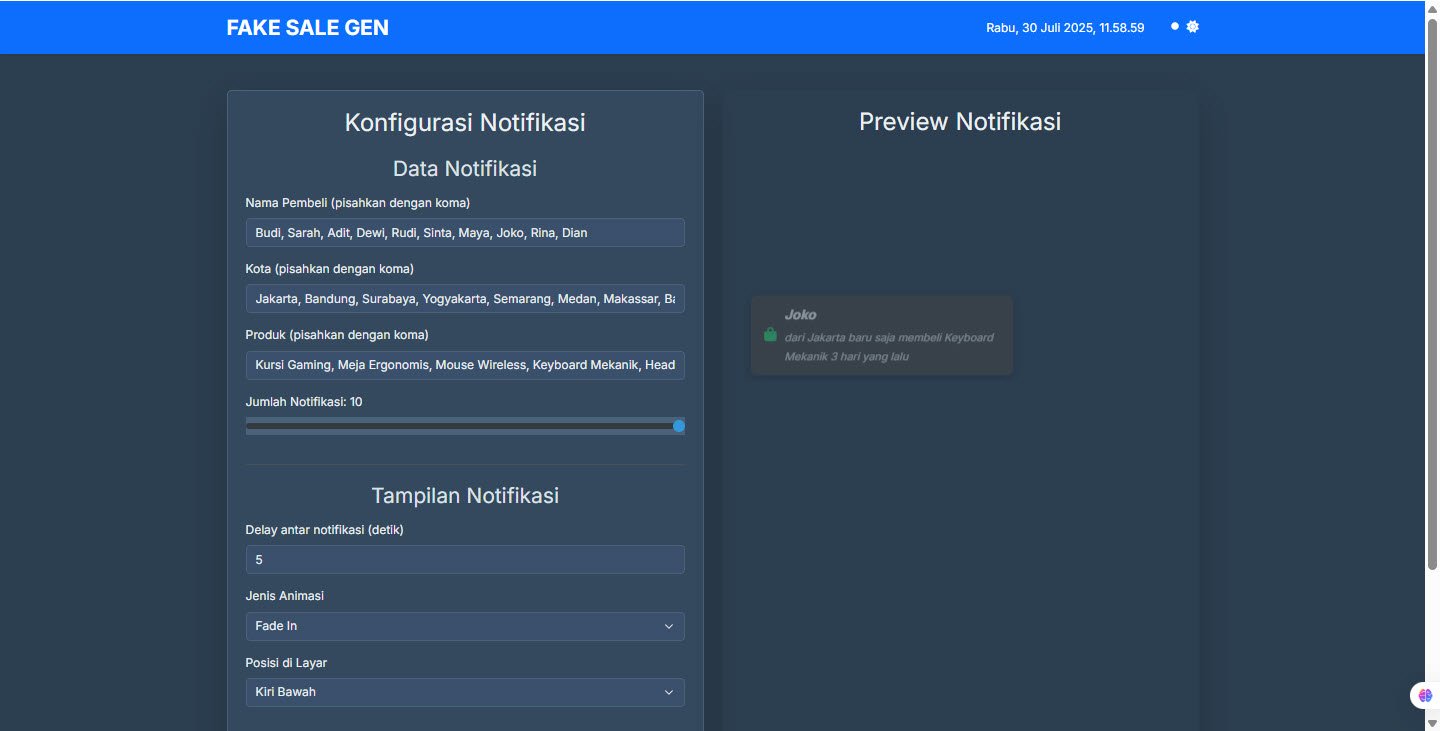Grab the blue Jumlah Notifikasi slider handle
This screenshot has width=1440, height=731.
[x=679, y=426]
